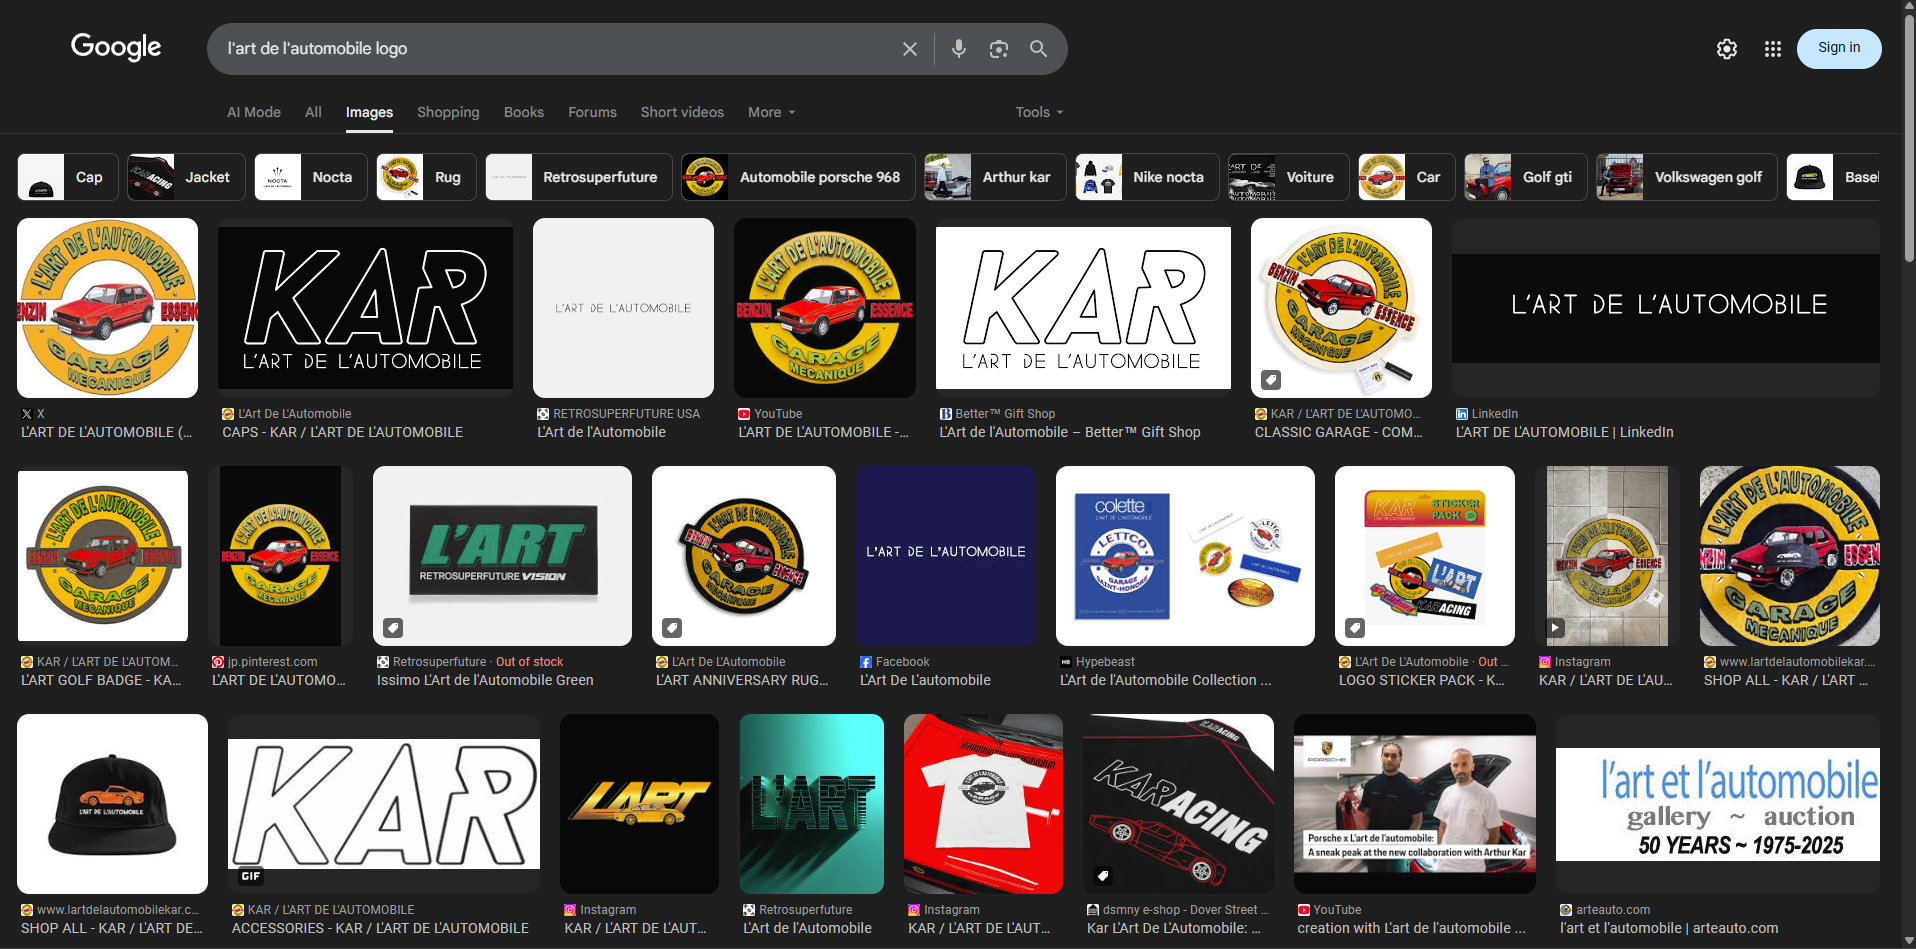Open Issimo green L'ART thumbnail
Viewport: 1916px width, 949px height.
pyautogui.click(x=502, y=556)
